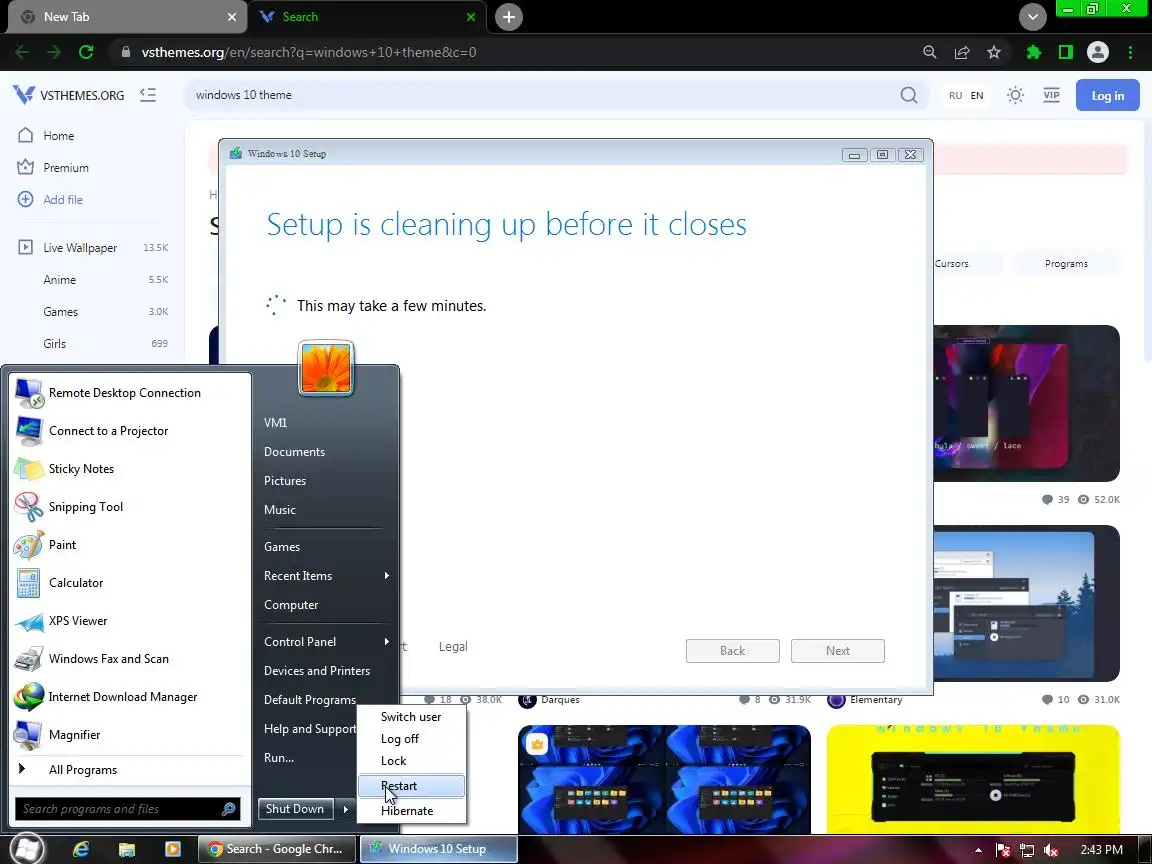Open the VIP link on vsthemes
1152x864 pixels.
1051,95
